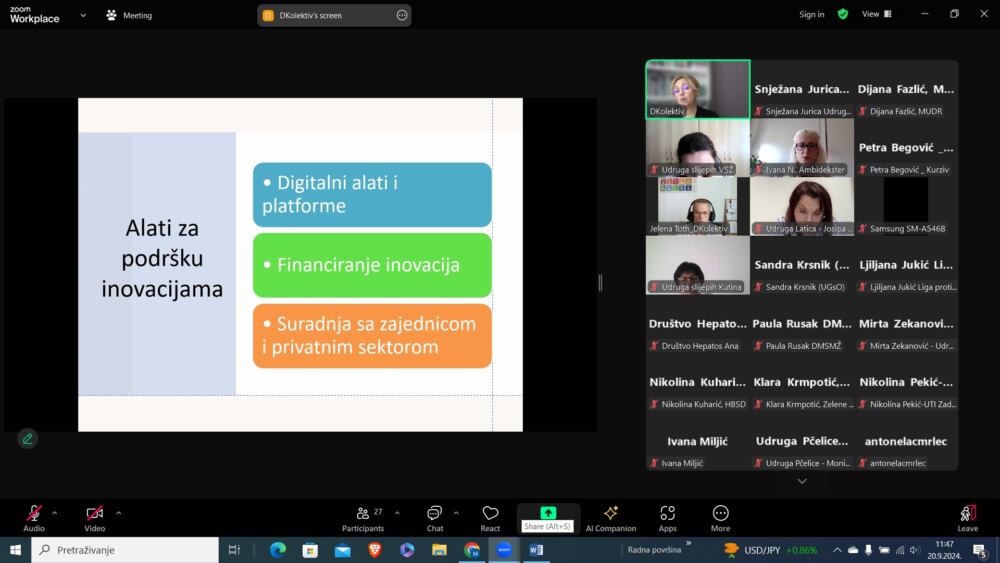
Task: Leave the meeting
Action: (967, 518)
